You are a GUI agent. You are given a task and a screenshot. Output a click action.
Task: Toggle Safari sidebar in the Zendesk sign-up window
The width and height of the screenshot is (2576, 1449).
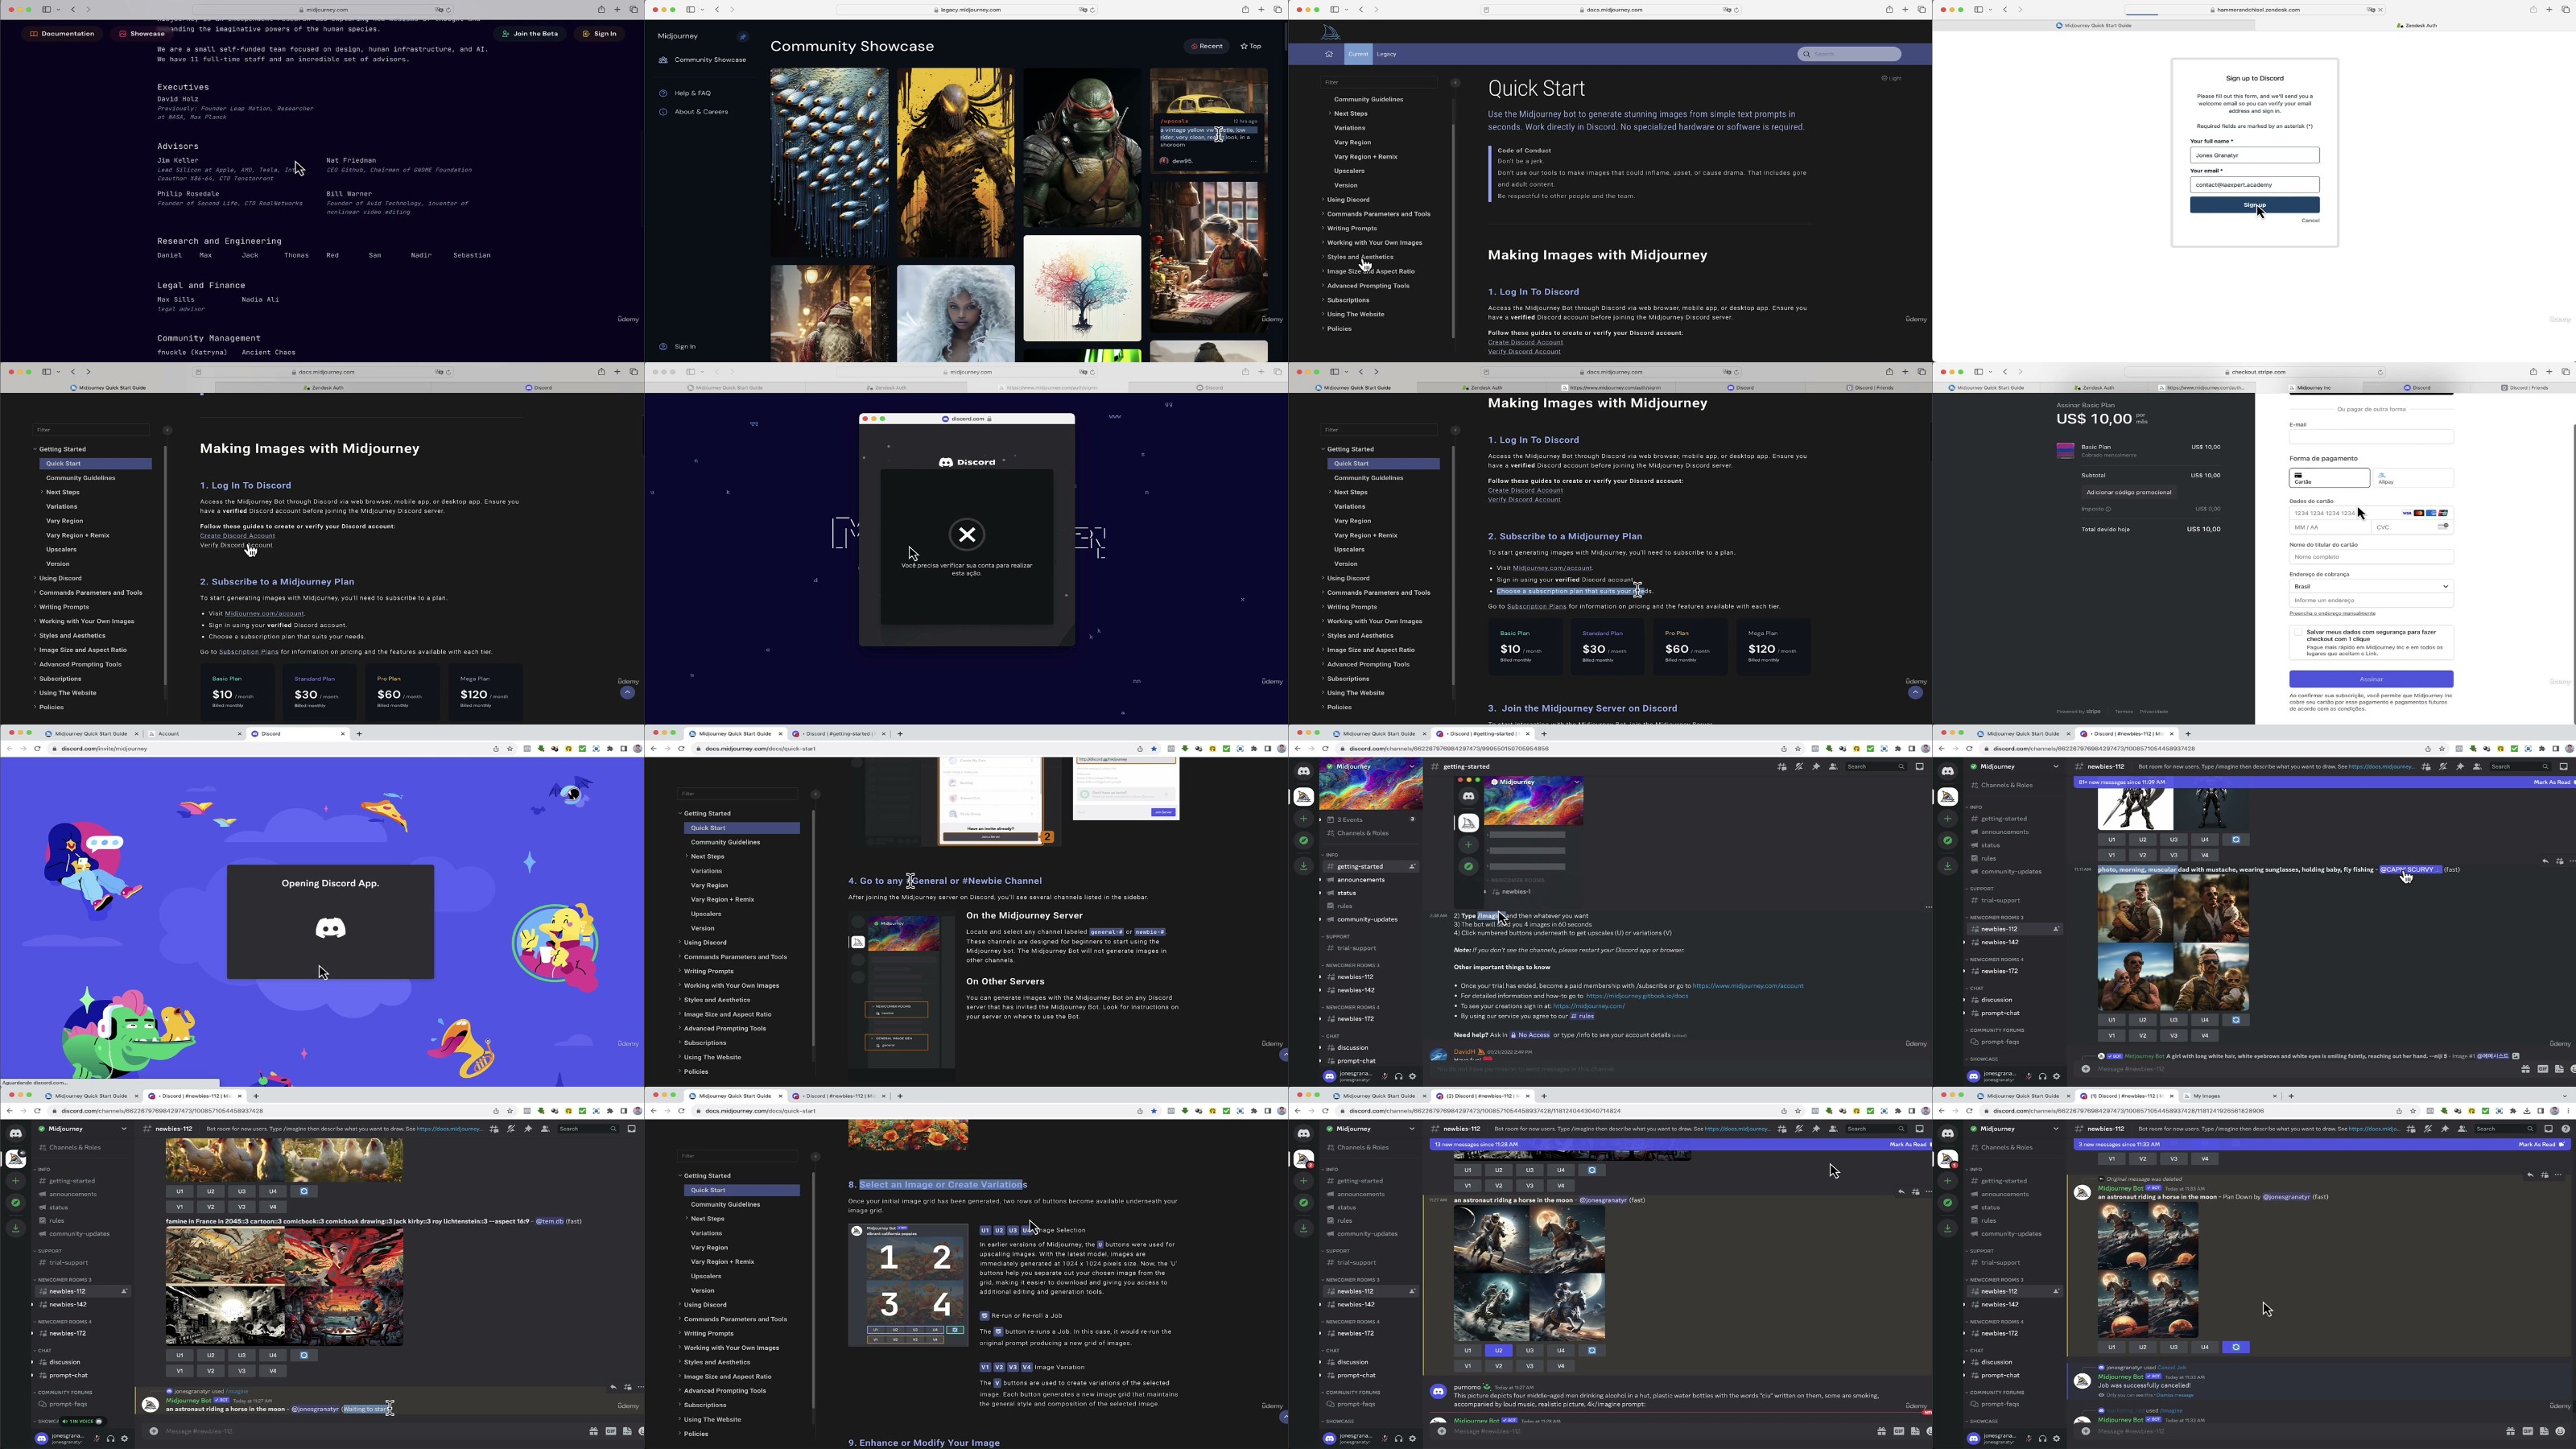pyautogui.click(x=1979, y=10)
